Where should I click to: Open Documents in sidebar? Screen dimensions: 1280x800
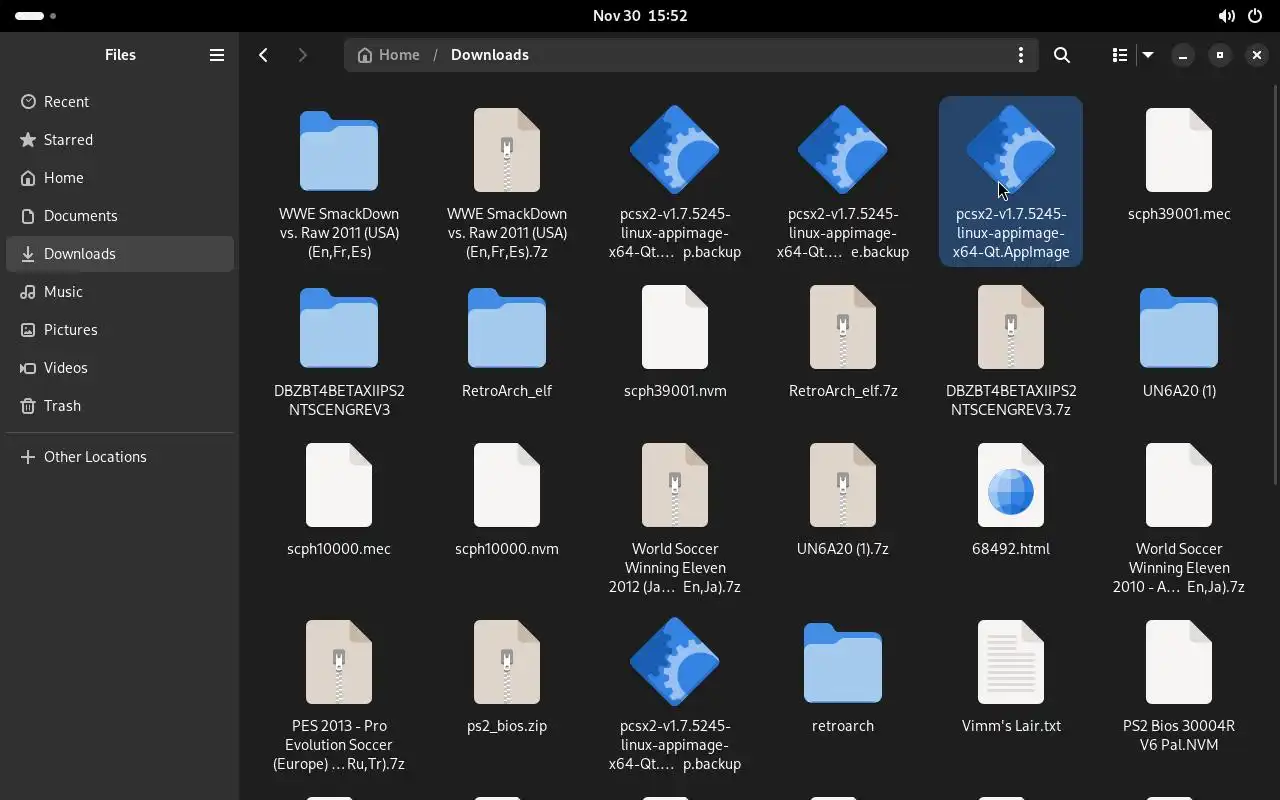[x=120, y=216]
